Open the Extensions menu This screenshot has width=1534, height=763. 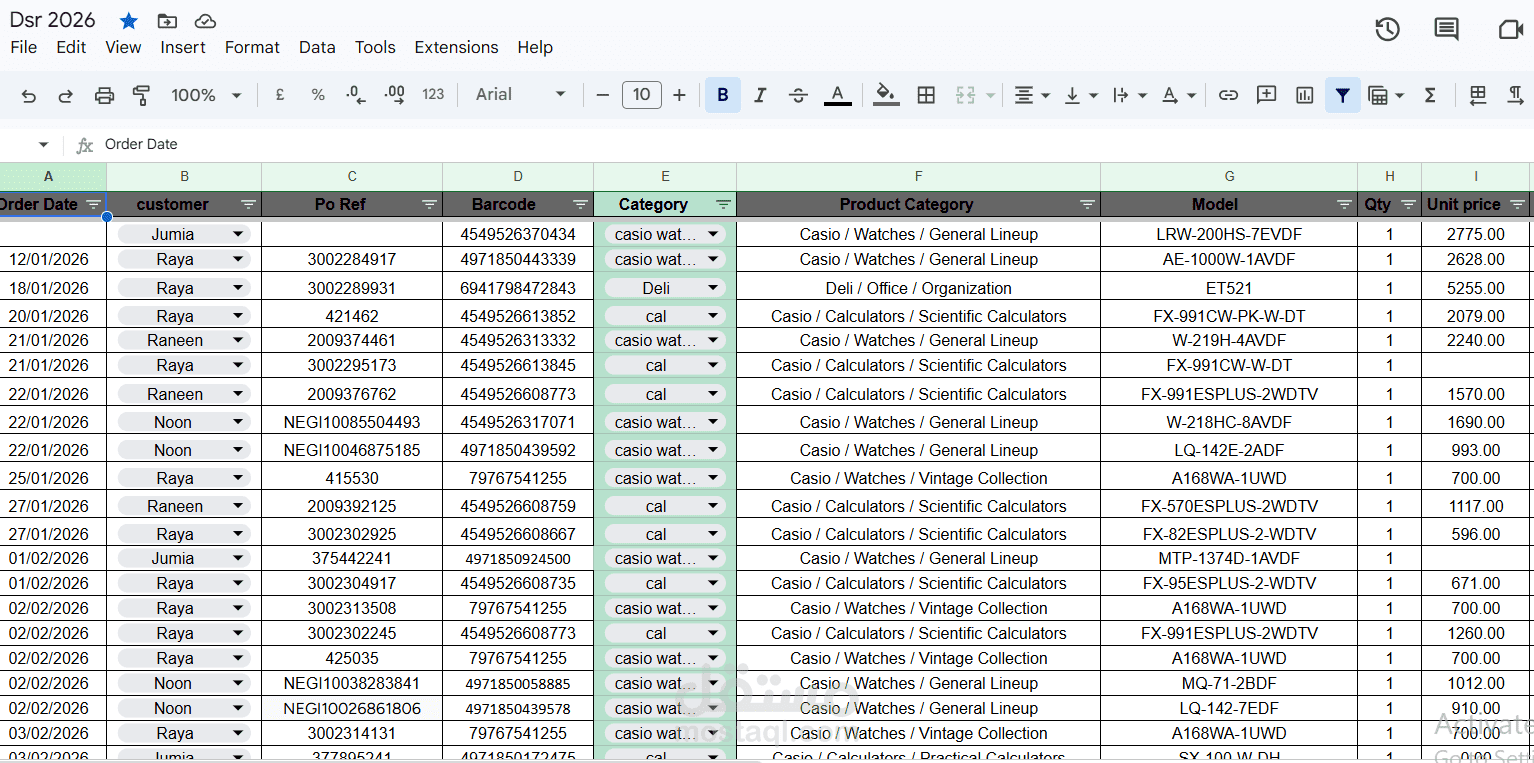coord(456,47)
